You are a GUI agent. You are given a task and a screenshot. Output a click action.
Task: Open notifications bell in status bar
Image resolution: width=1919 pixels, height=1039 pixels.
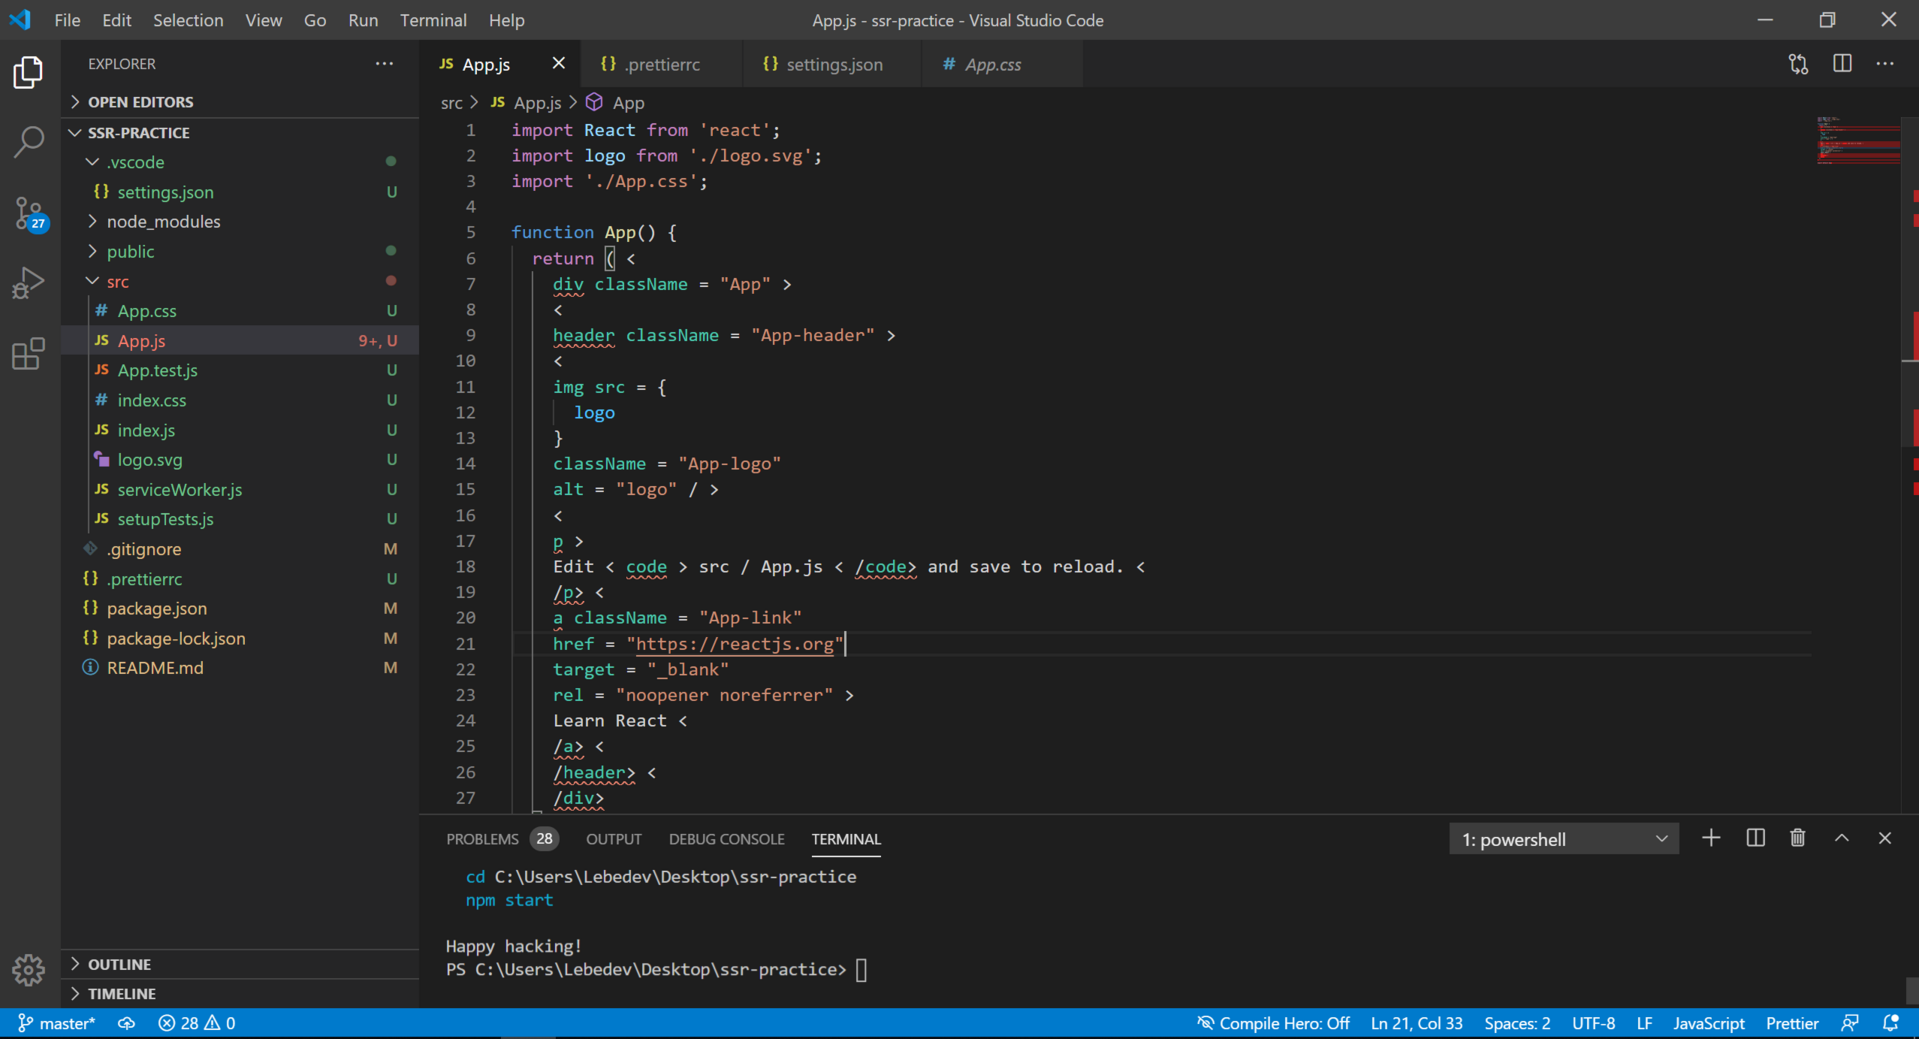[x=1891, y=1023]
